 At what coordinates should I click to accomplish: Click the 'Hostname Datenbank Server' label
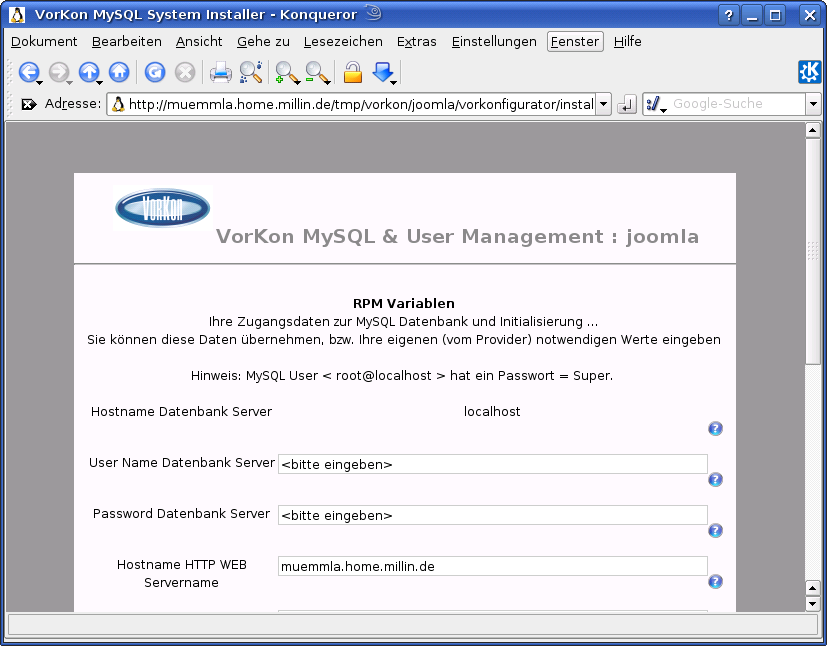pyautogui.click(x=181, y=412)
